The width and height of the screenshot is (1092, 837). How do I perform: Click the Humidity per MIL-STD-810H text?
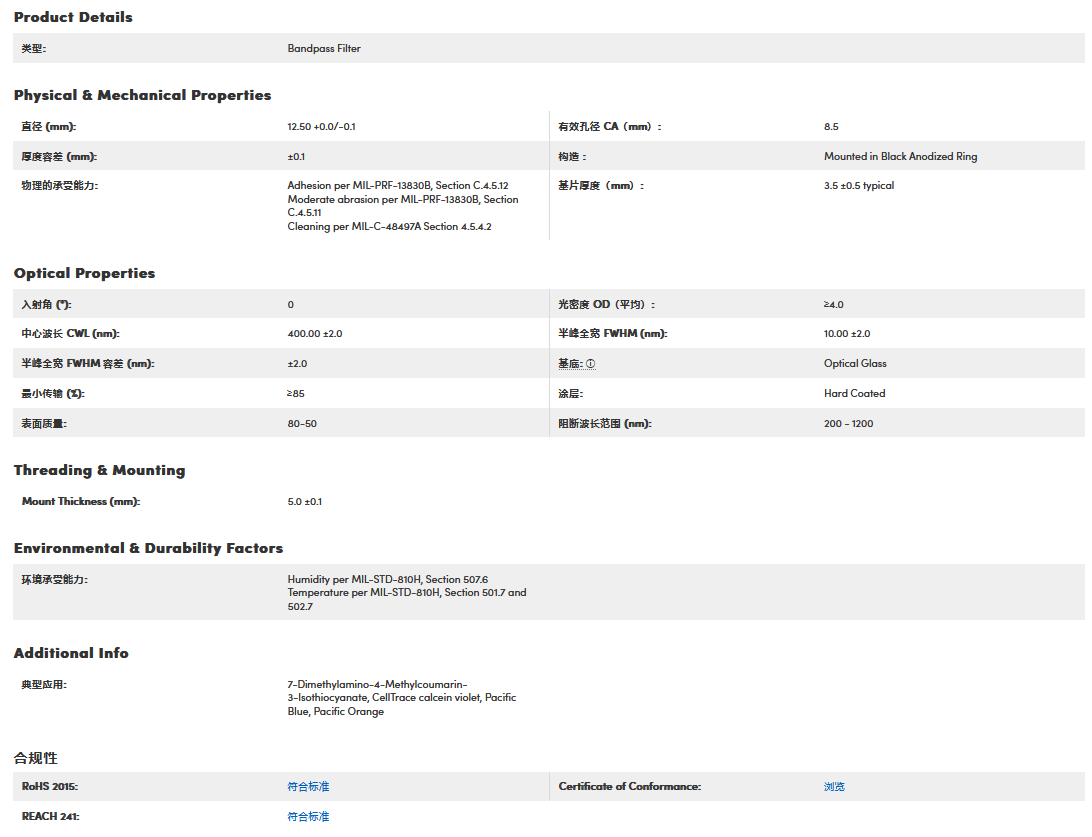(x=387, y=580)
